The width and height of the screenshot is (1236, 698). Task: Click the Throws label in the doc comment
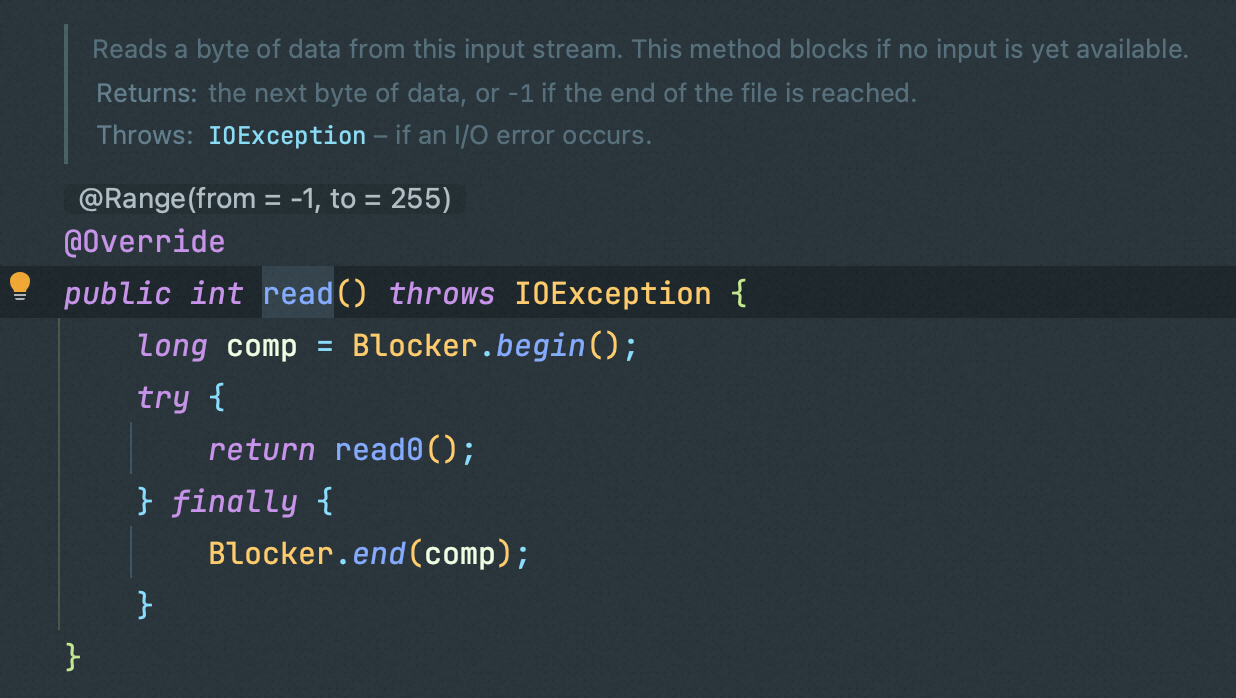[x=145, y=136]
